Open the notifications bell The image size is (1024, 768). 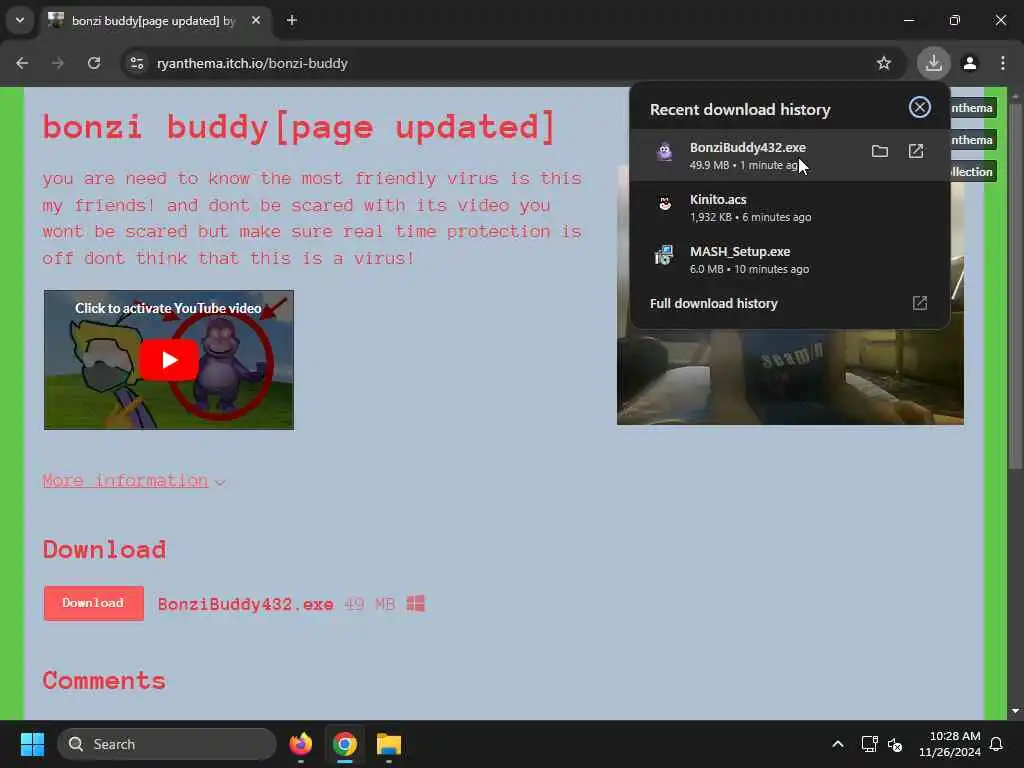coord(997,744)
